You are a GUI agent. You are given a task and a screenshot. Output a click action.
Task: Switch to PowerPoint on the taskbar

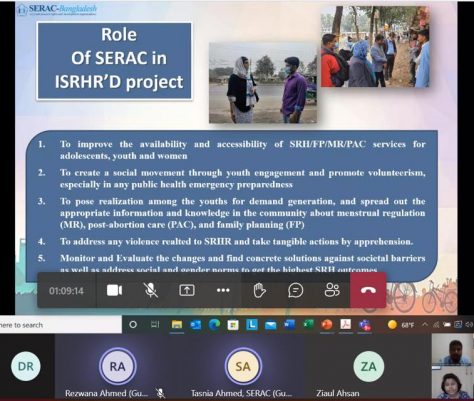coord(327,324)
